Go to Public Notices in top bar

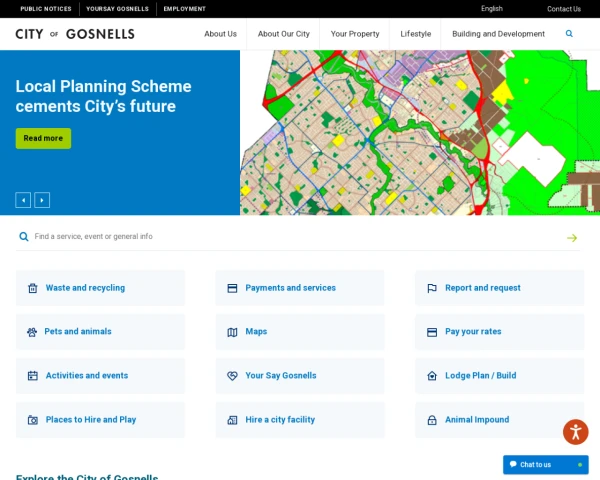(46, 9)
